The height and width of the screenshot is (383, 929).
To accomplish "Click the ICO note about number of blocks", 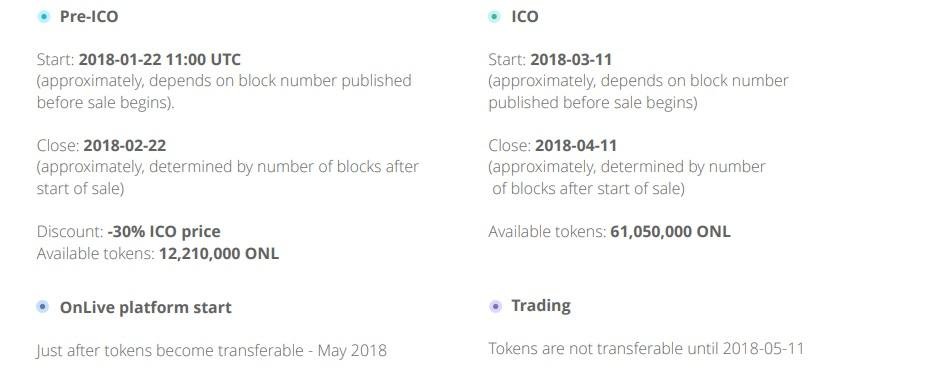I will 627,177.
